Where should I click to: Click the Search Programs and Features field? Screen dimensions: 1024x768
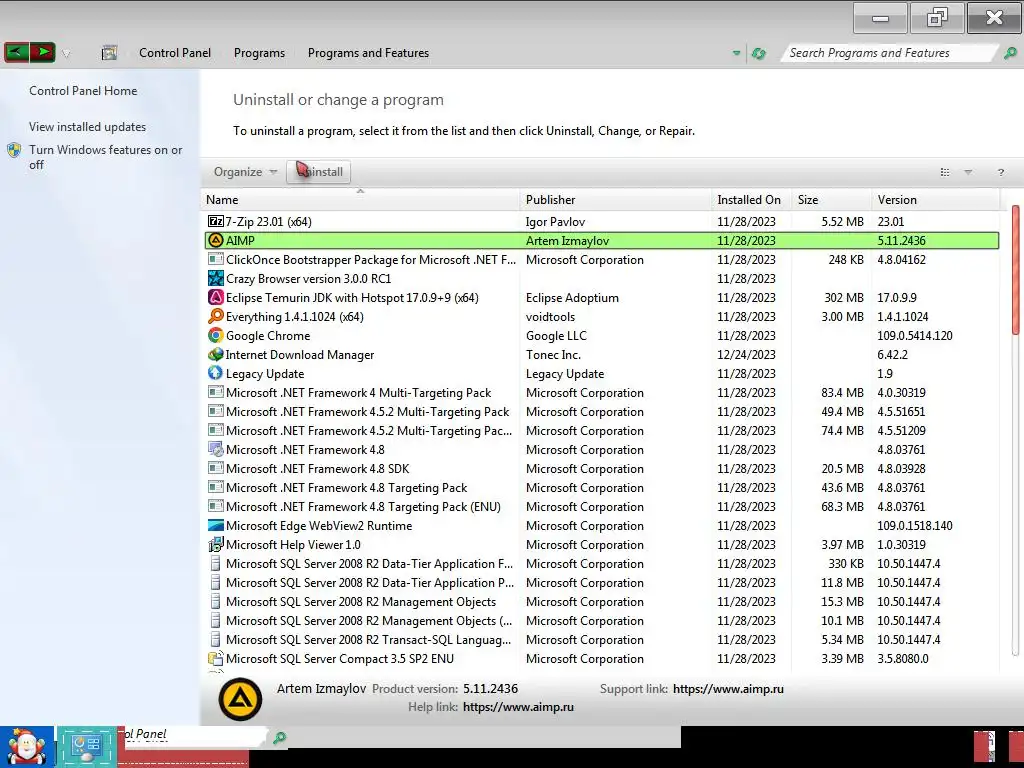pos(888,53)
